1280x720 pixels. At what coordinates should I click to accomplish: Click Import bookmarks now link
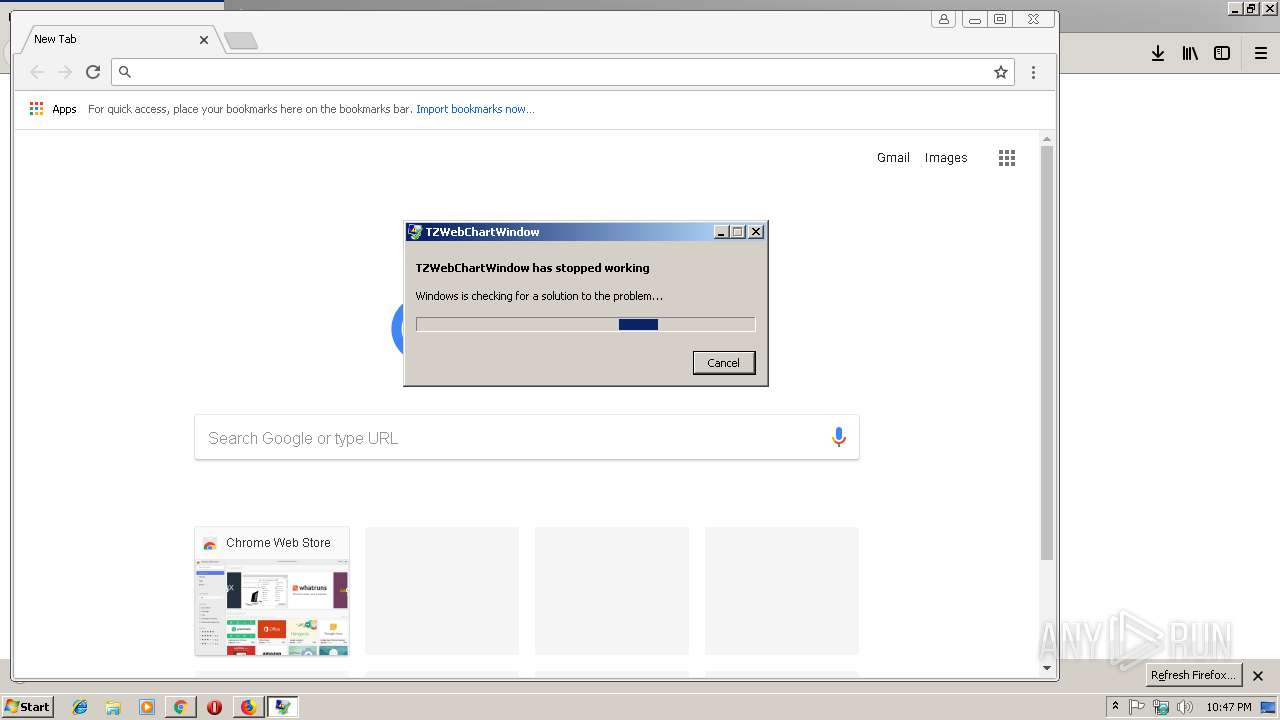475,109
